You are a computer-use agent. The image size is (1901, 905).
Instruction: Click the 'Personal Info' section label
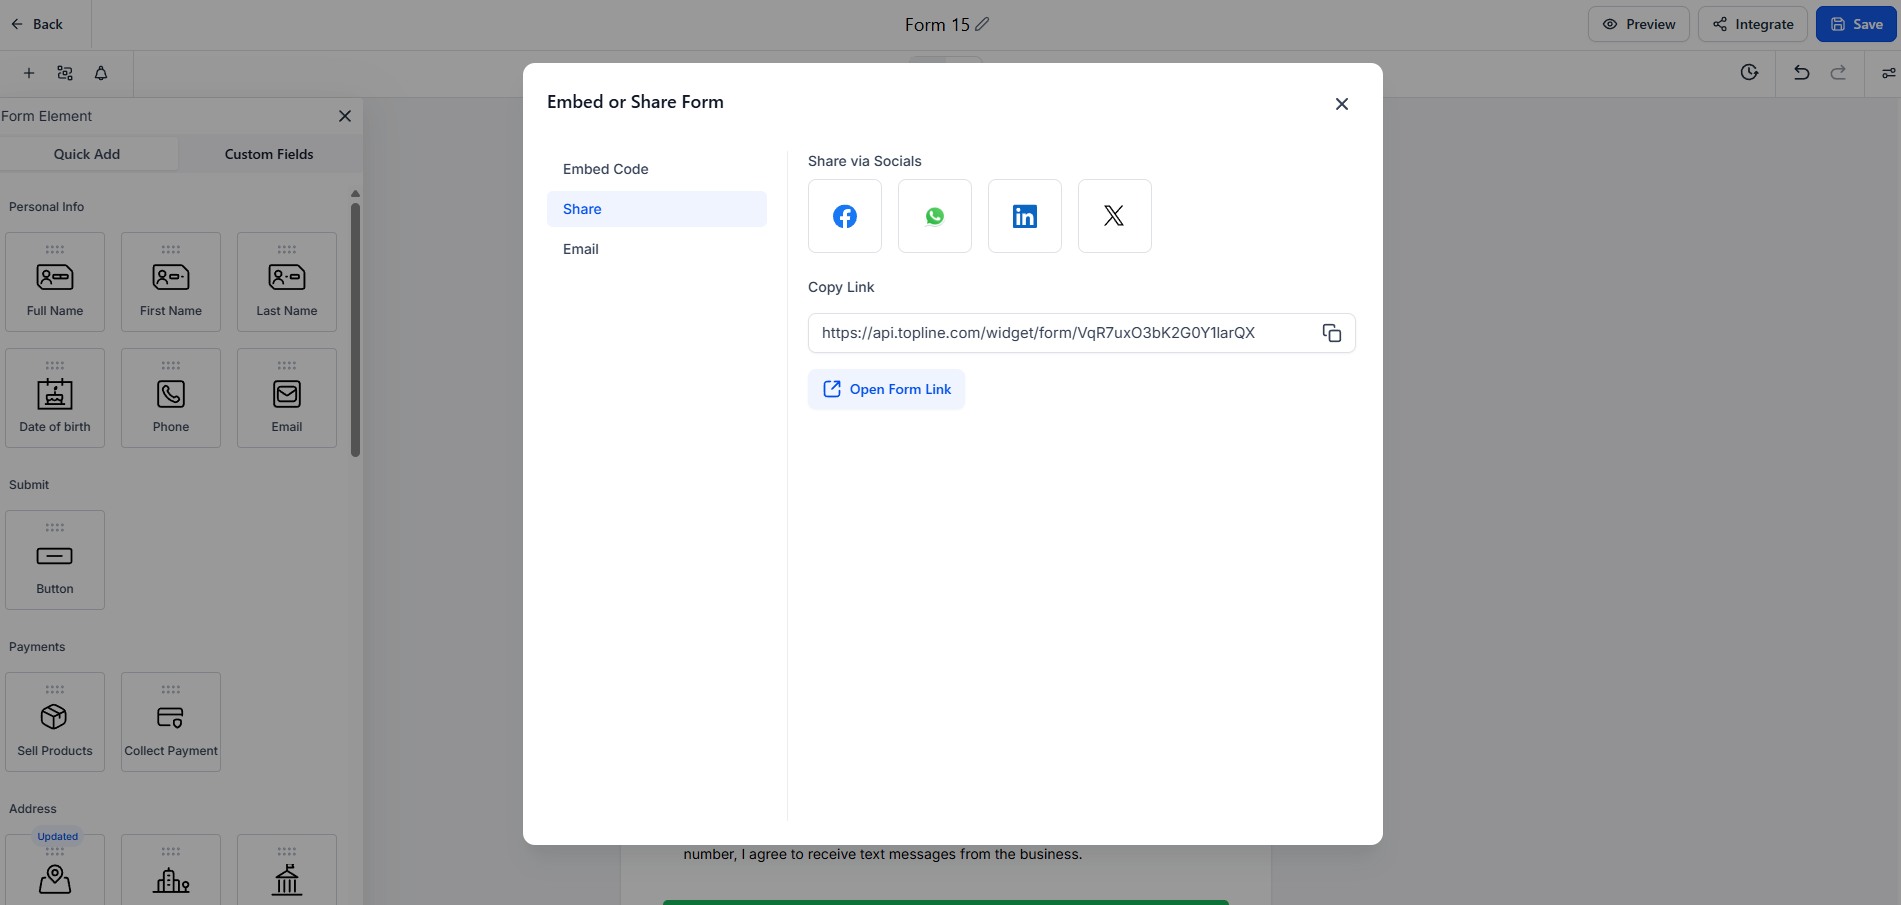47,207
